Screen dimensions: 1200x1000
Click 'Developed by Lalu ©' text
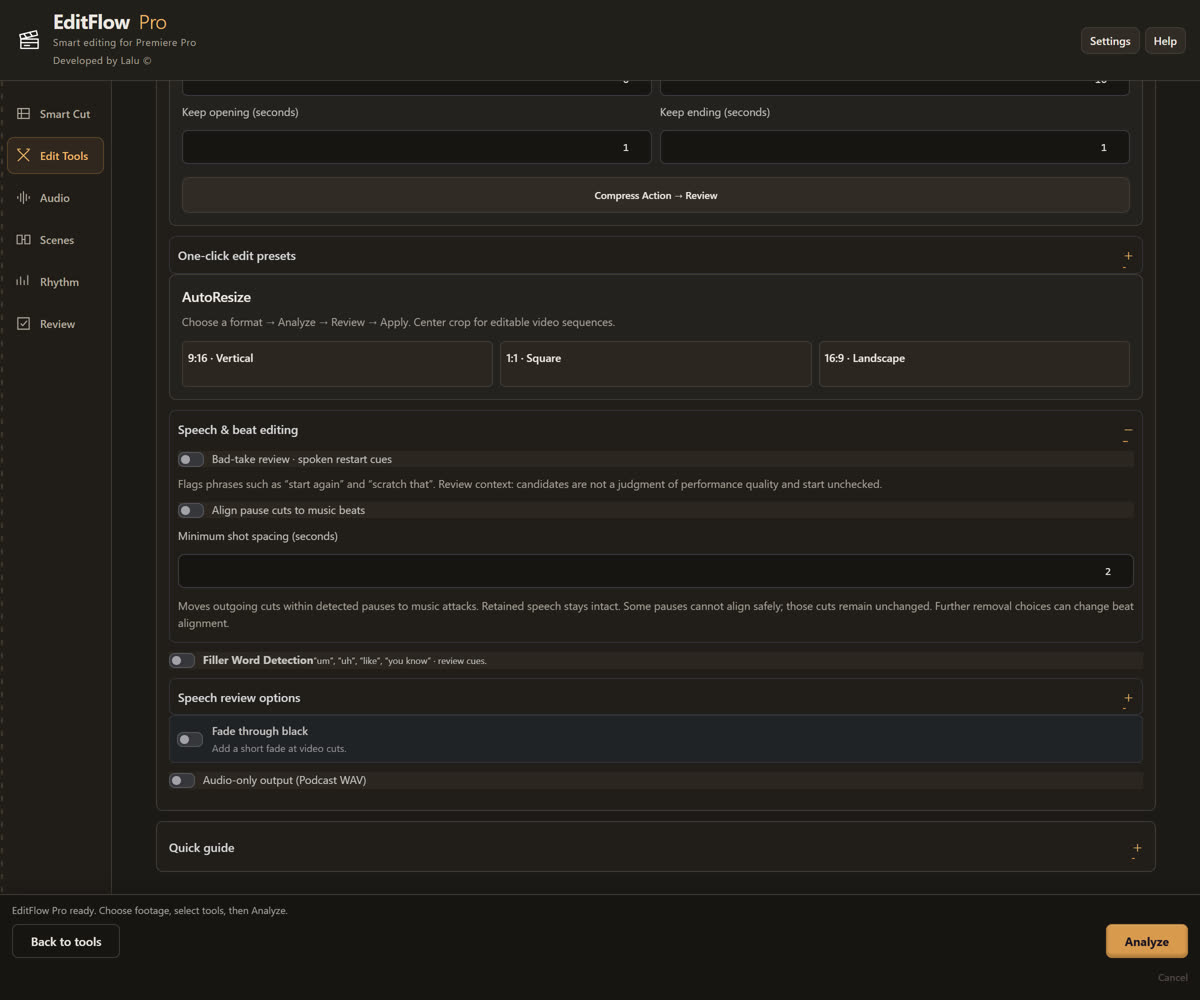102,61
